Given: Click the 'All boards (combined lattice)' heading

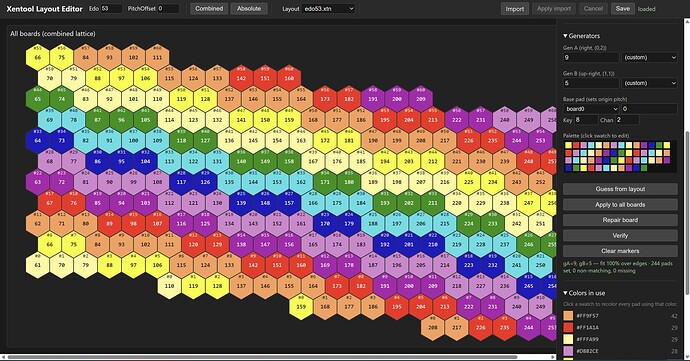Looking at the screenshot, I should pyautogui.click(x=53, y=33).
